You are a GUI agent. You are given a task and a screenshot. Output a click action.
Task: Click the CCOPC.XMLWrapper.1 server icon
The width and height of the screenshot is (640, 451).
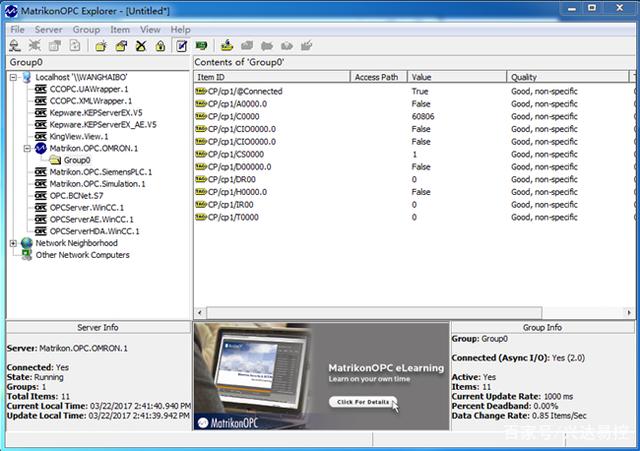(x=40, y=101)
